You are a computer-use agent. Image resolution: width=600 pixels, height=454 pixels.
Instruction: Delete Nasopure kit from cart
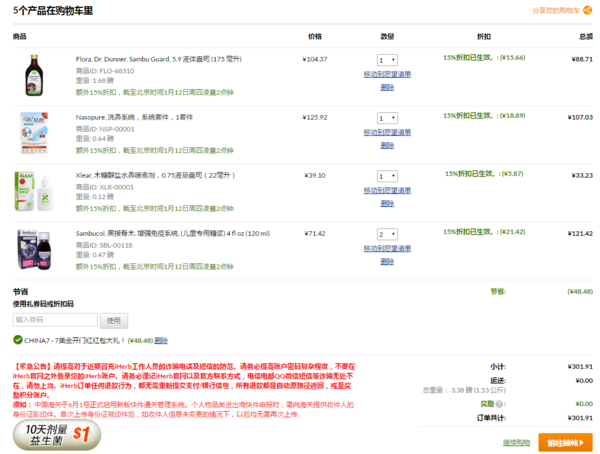387,145
